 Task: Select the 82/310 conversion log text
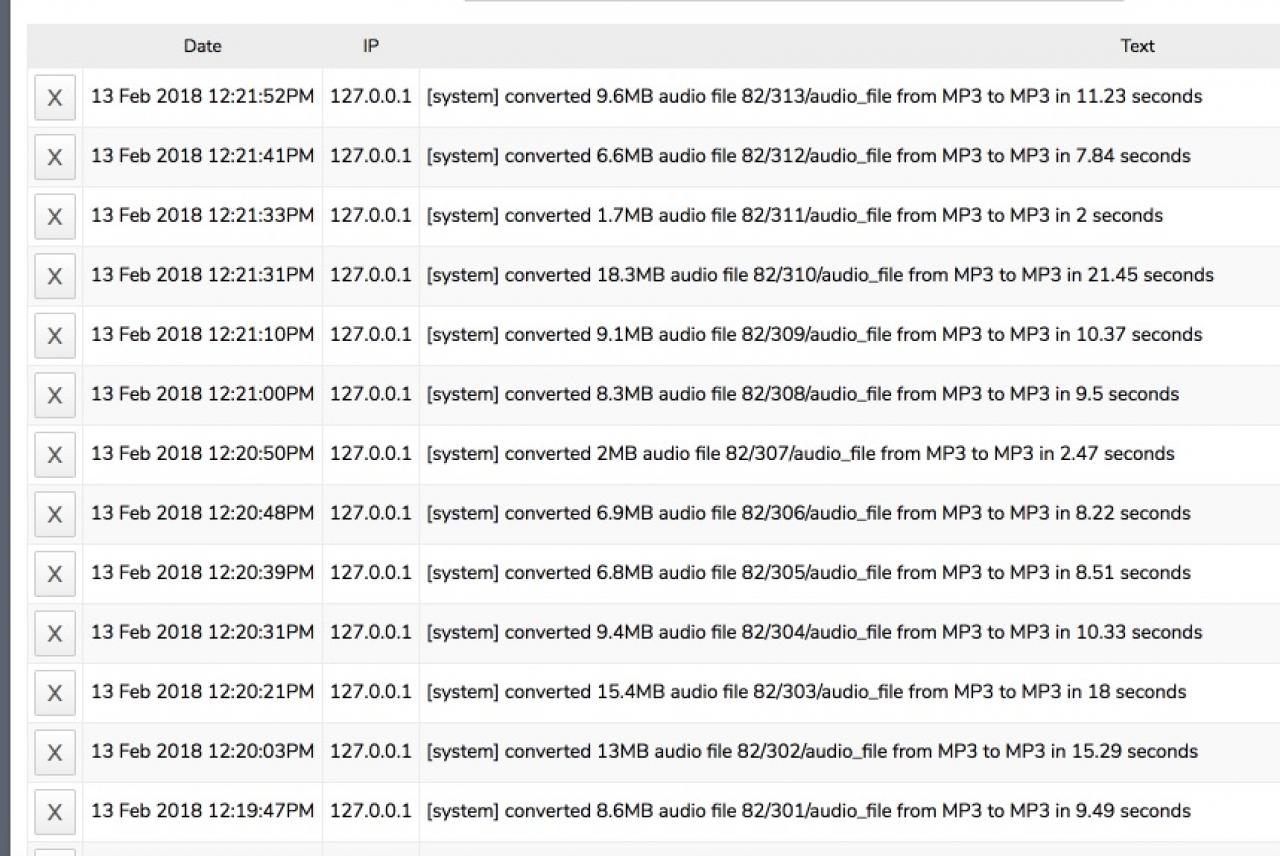(x=820, y=275)
